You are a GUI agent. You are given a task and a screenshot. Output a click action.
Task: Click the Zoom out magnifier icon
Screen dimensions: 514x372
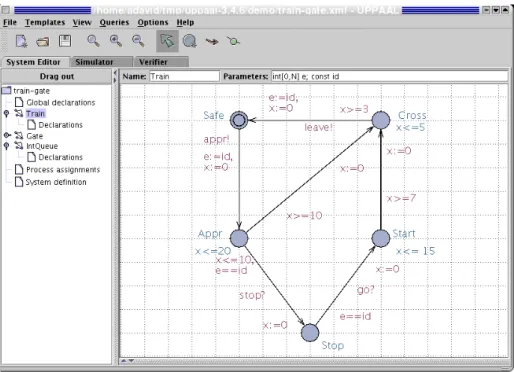[138, 41]
